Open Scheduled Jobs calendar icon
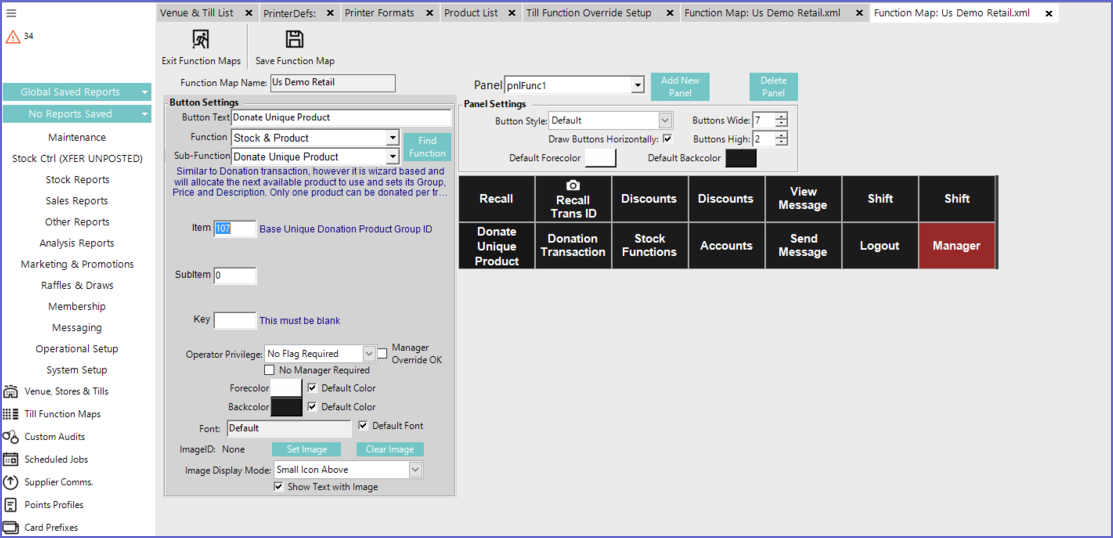The image size is (1113, 538). click(11, 459)
